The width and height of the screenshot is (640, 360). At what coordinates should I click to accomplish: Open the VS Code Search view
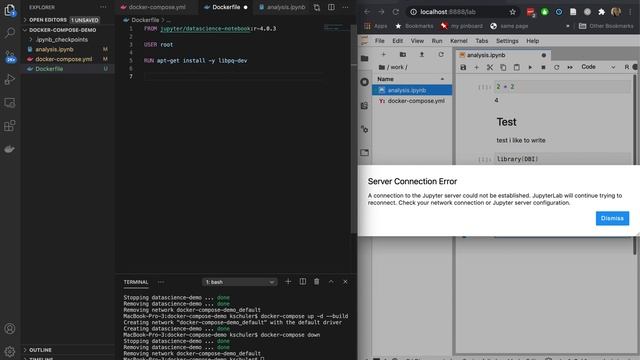coord(10,33)
